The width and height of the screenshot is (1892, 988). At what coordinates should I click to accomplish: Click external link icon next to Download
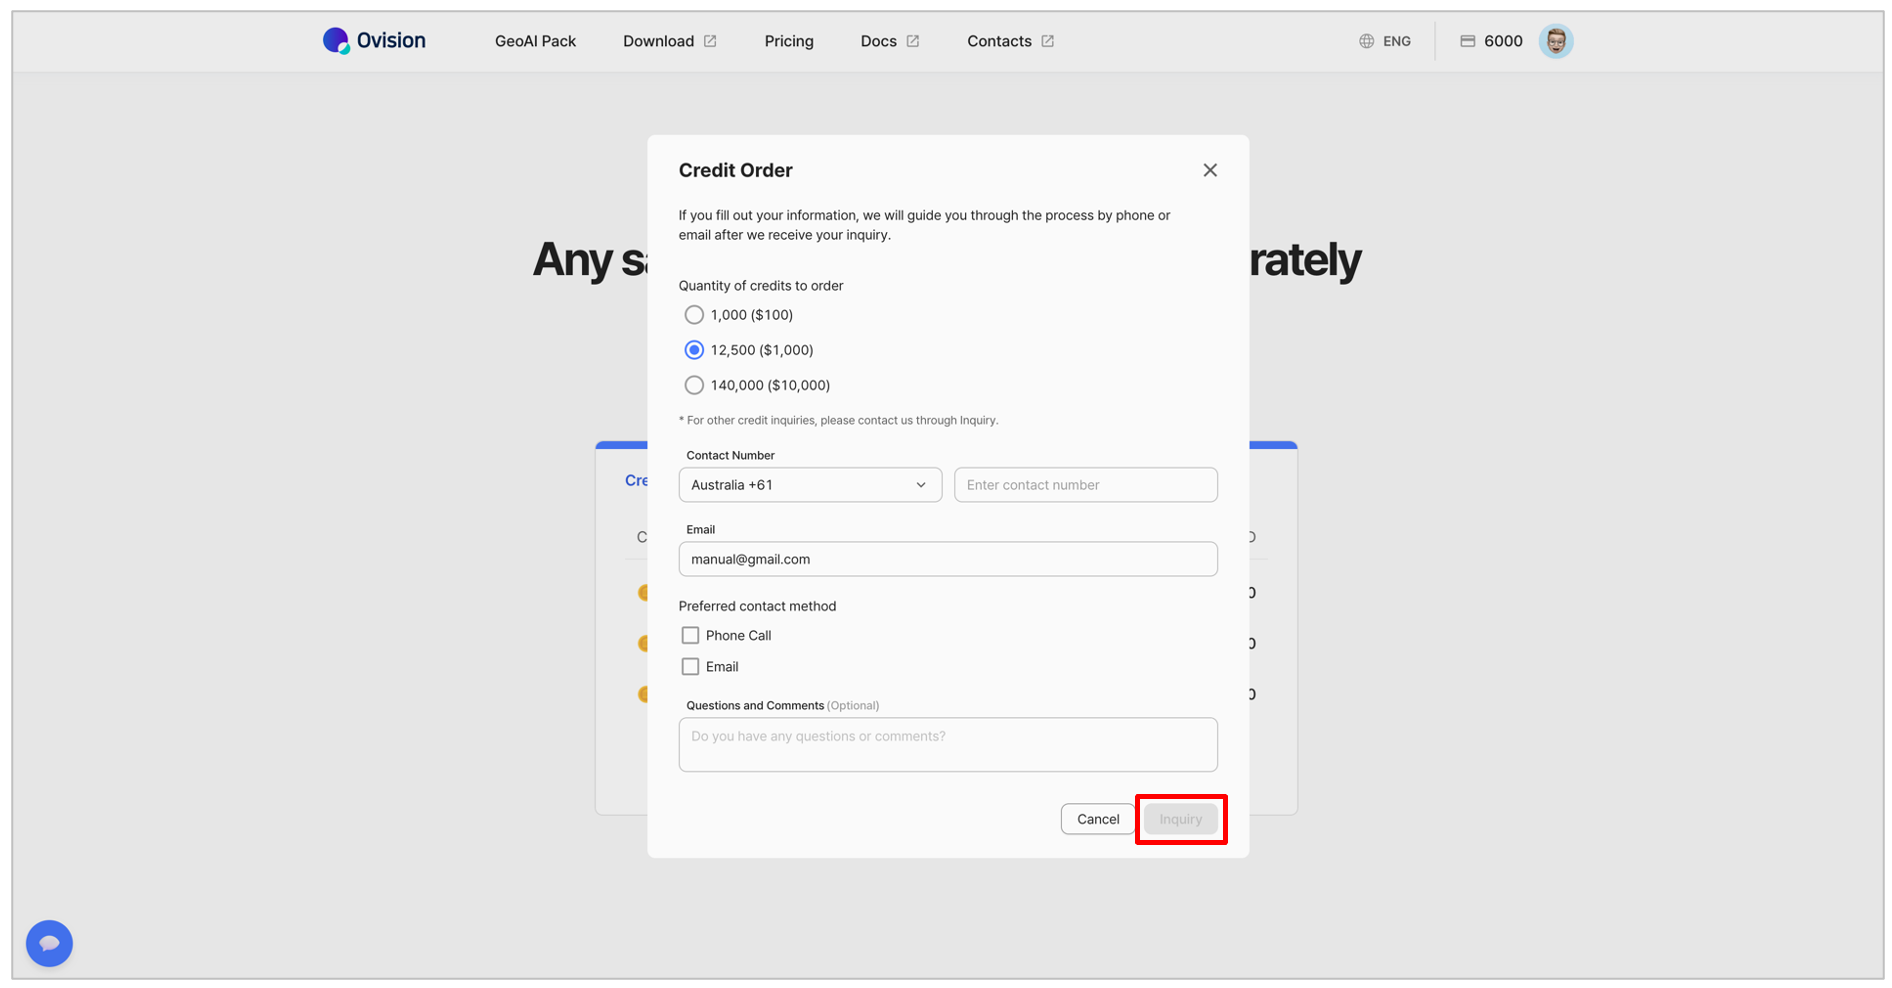click(x=710, y=41)
